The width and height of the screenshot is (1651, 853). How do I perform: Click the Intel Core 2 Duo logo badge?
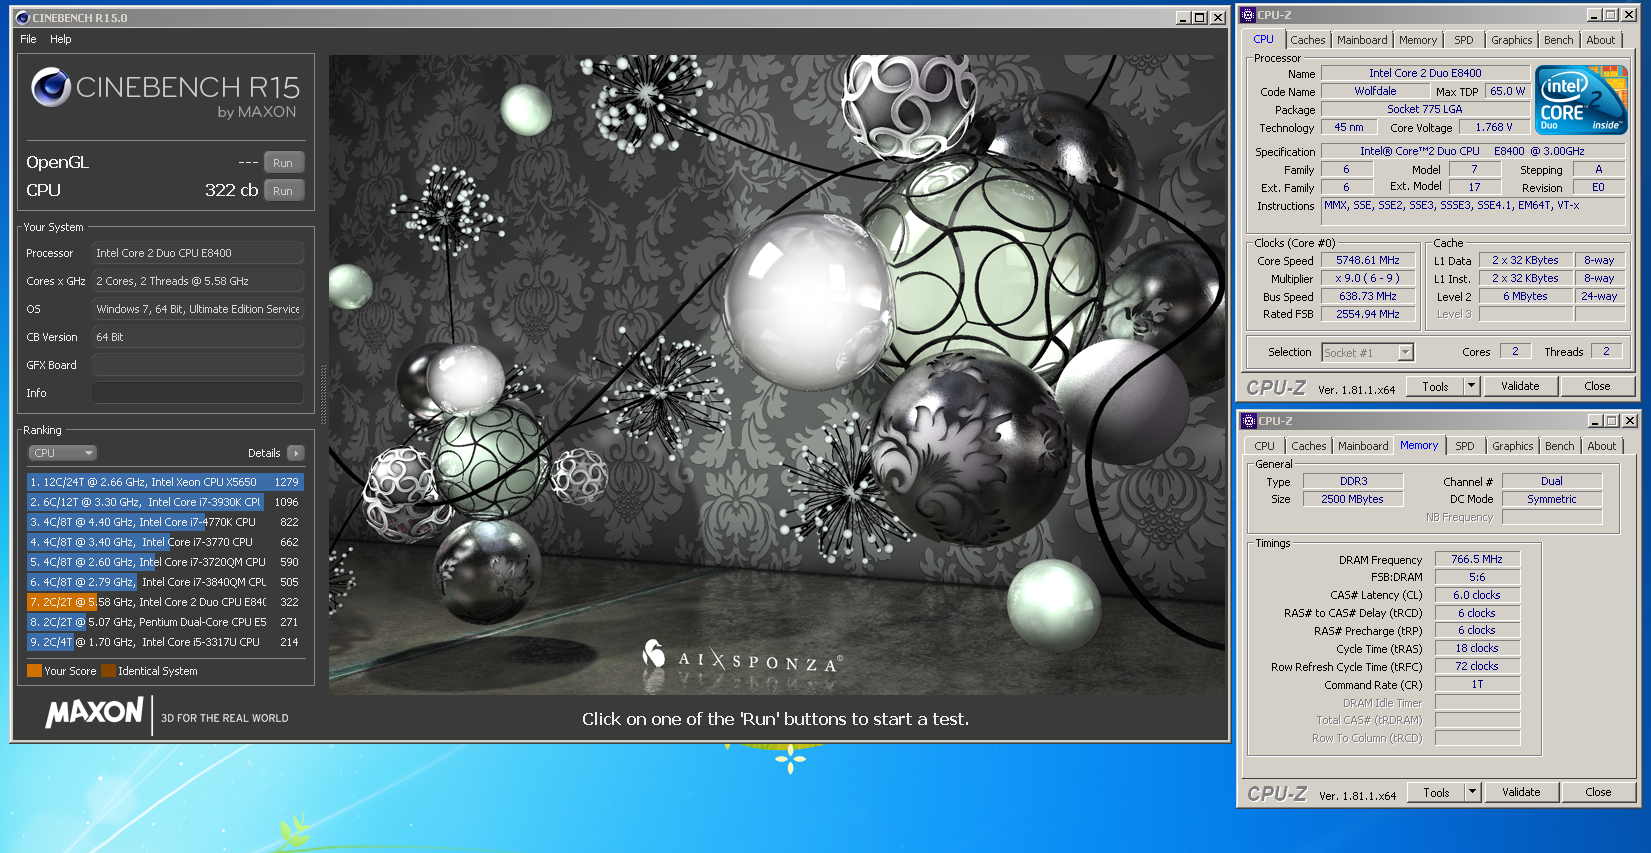1581,100
